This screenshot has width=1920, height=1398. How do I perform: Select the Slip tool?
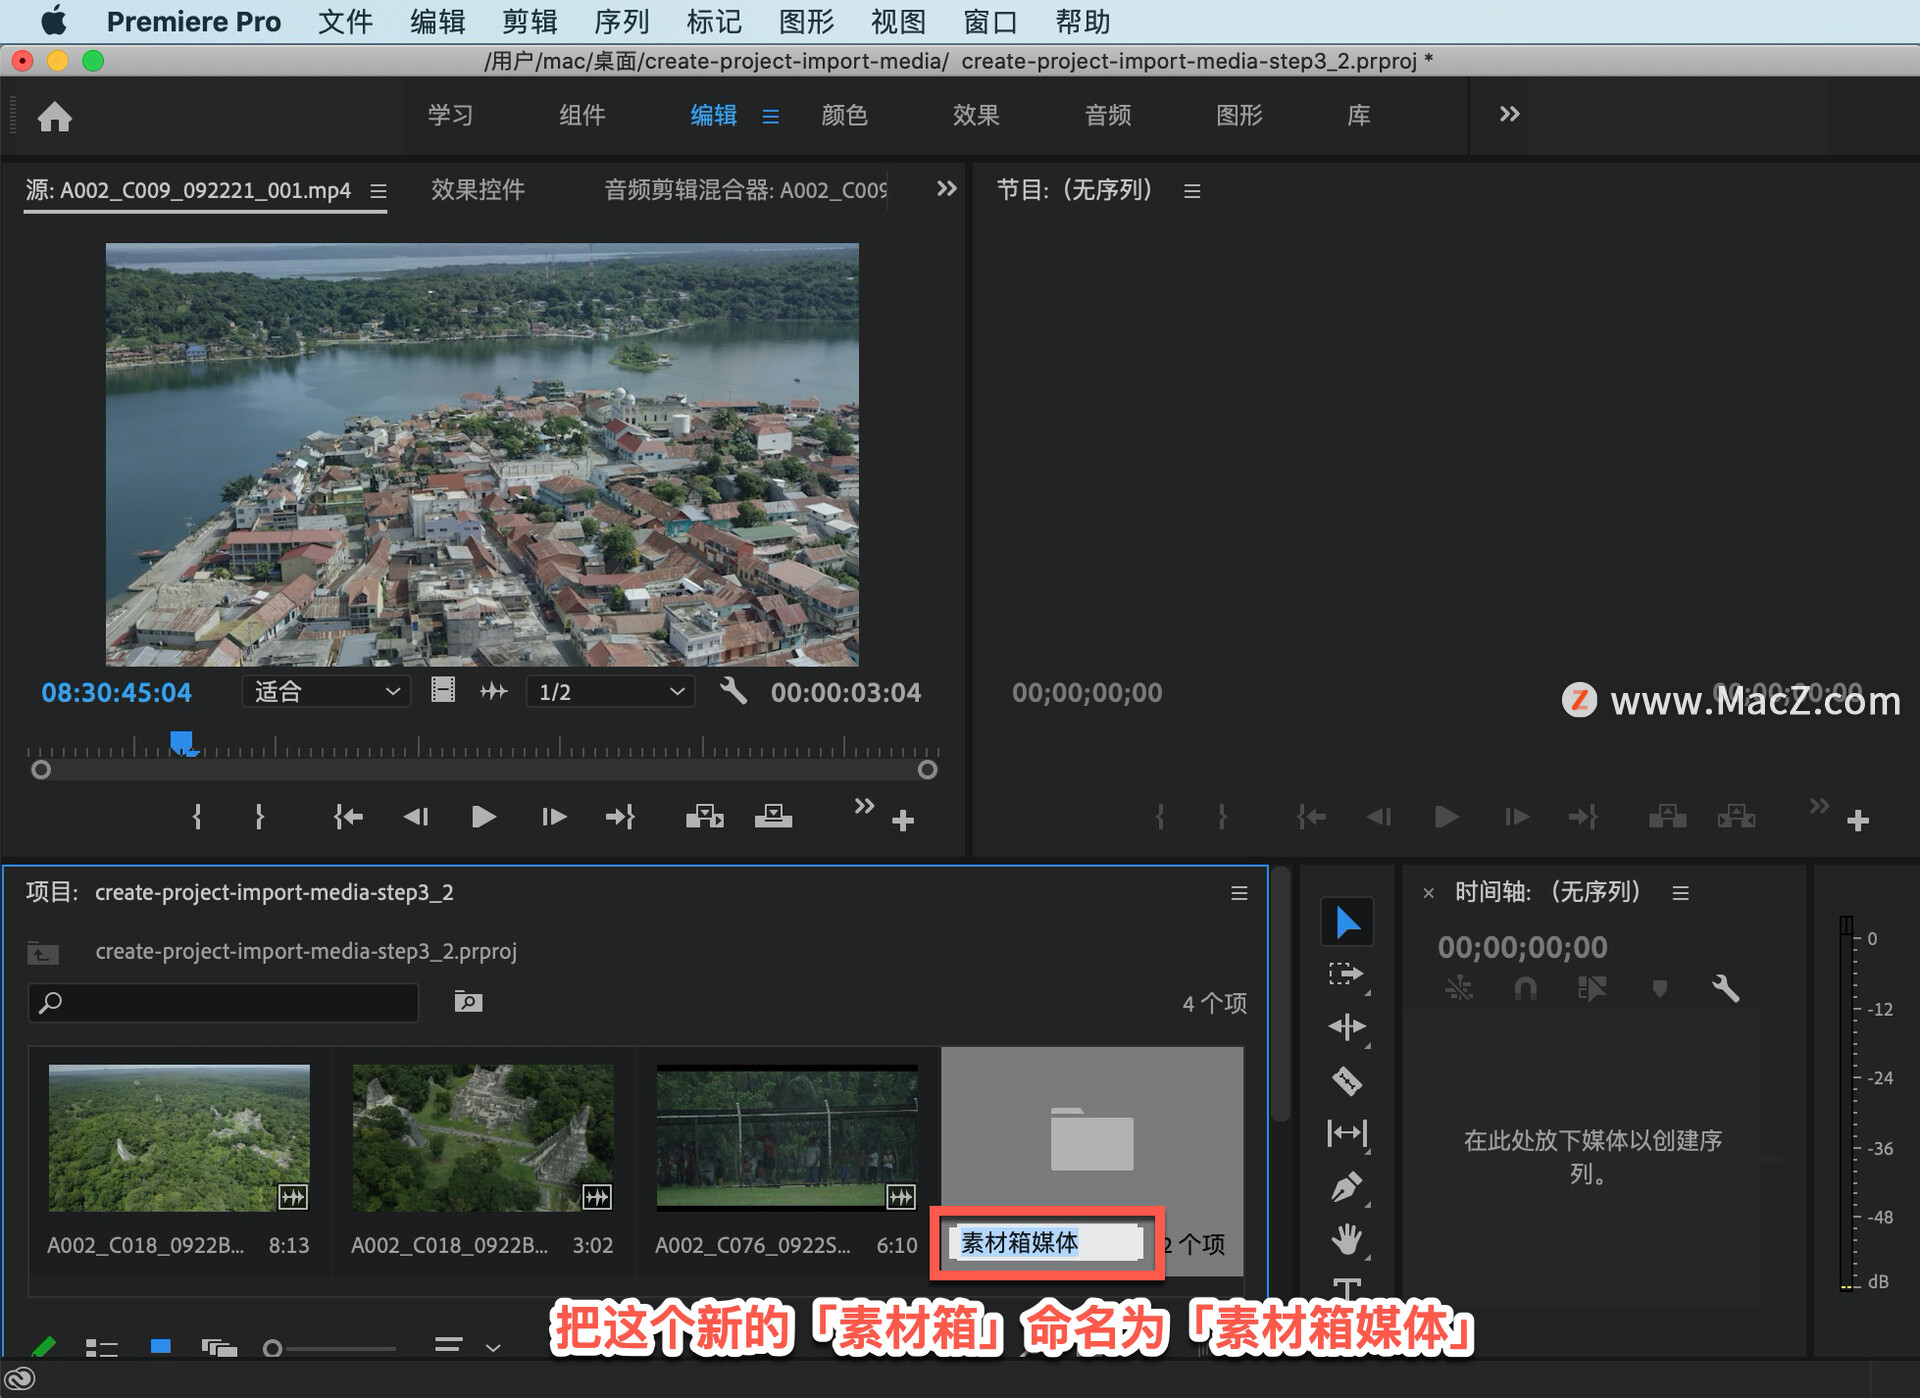(x=1347, y=1133)
